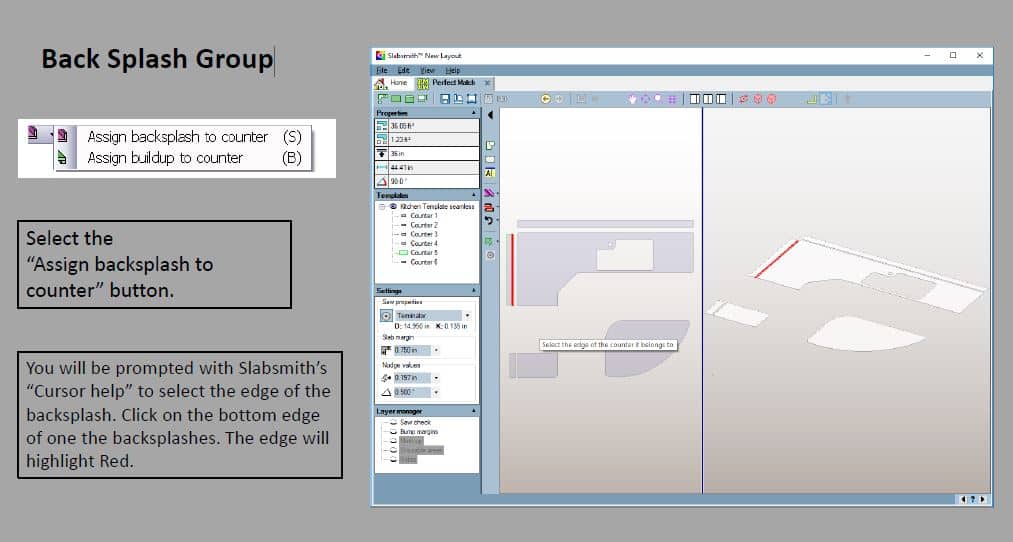Collapse the Kitchen Template seamless tree node
The height and width of the screenshot is (542, 1013).
pyautogui.click(x=381, y=207)
